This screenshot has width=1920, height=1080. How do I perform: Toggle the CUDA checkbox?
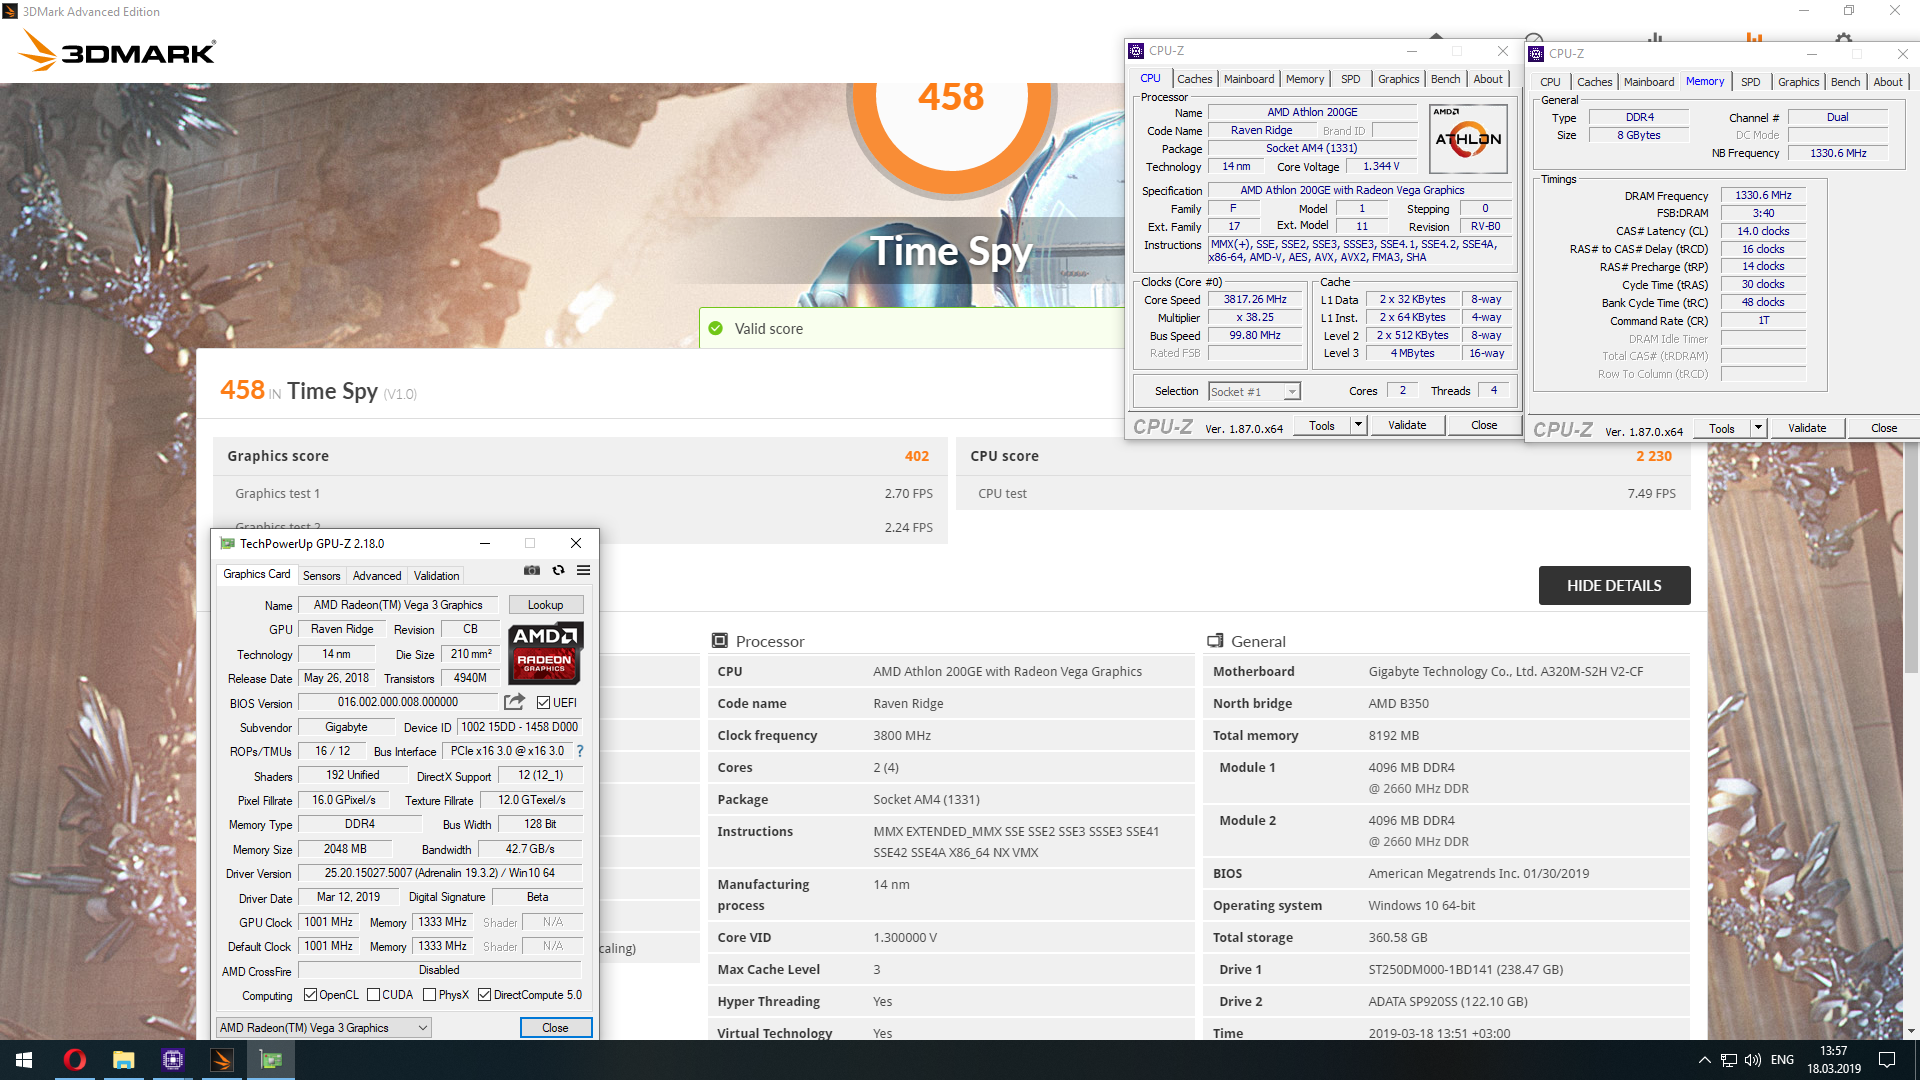click(x=373, y=994)
